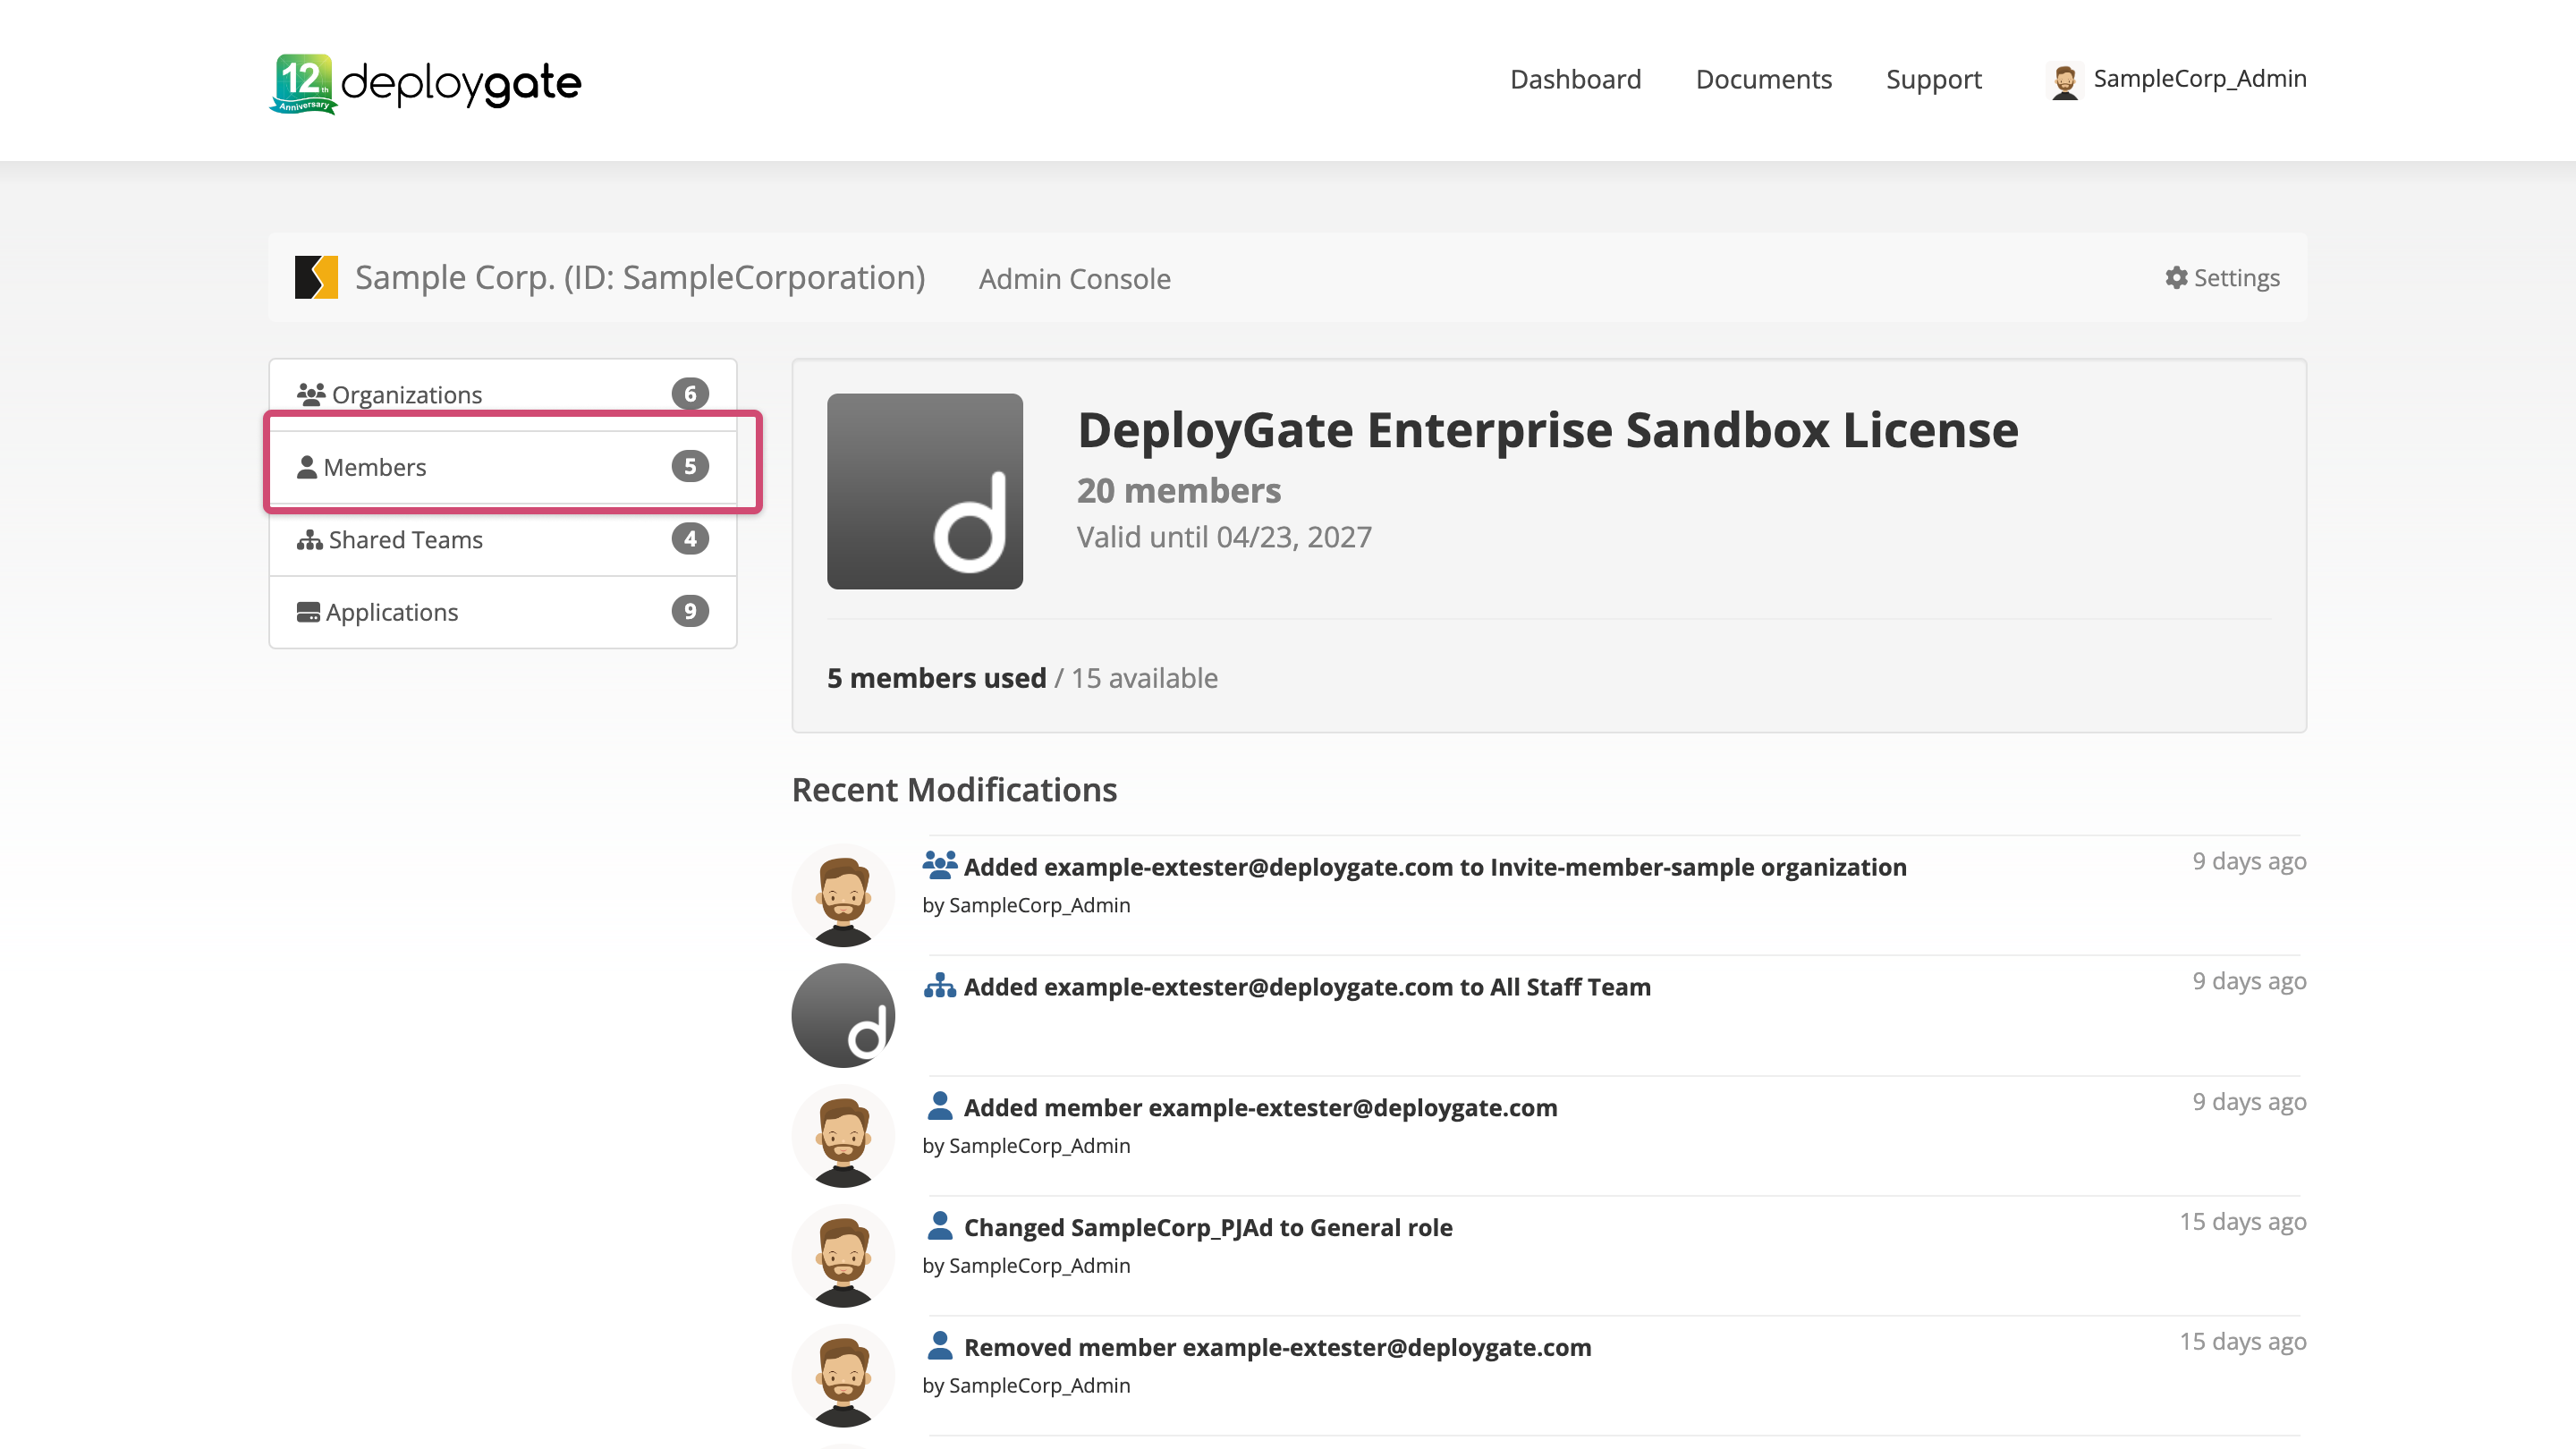Click the Applications drive icon
2576x1449 pixels.
pyautogui.click(x=308, y=612)
